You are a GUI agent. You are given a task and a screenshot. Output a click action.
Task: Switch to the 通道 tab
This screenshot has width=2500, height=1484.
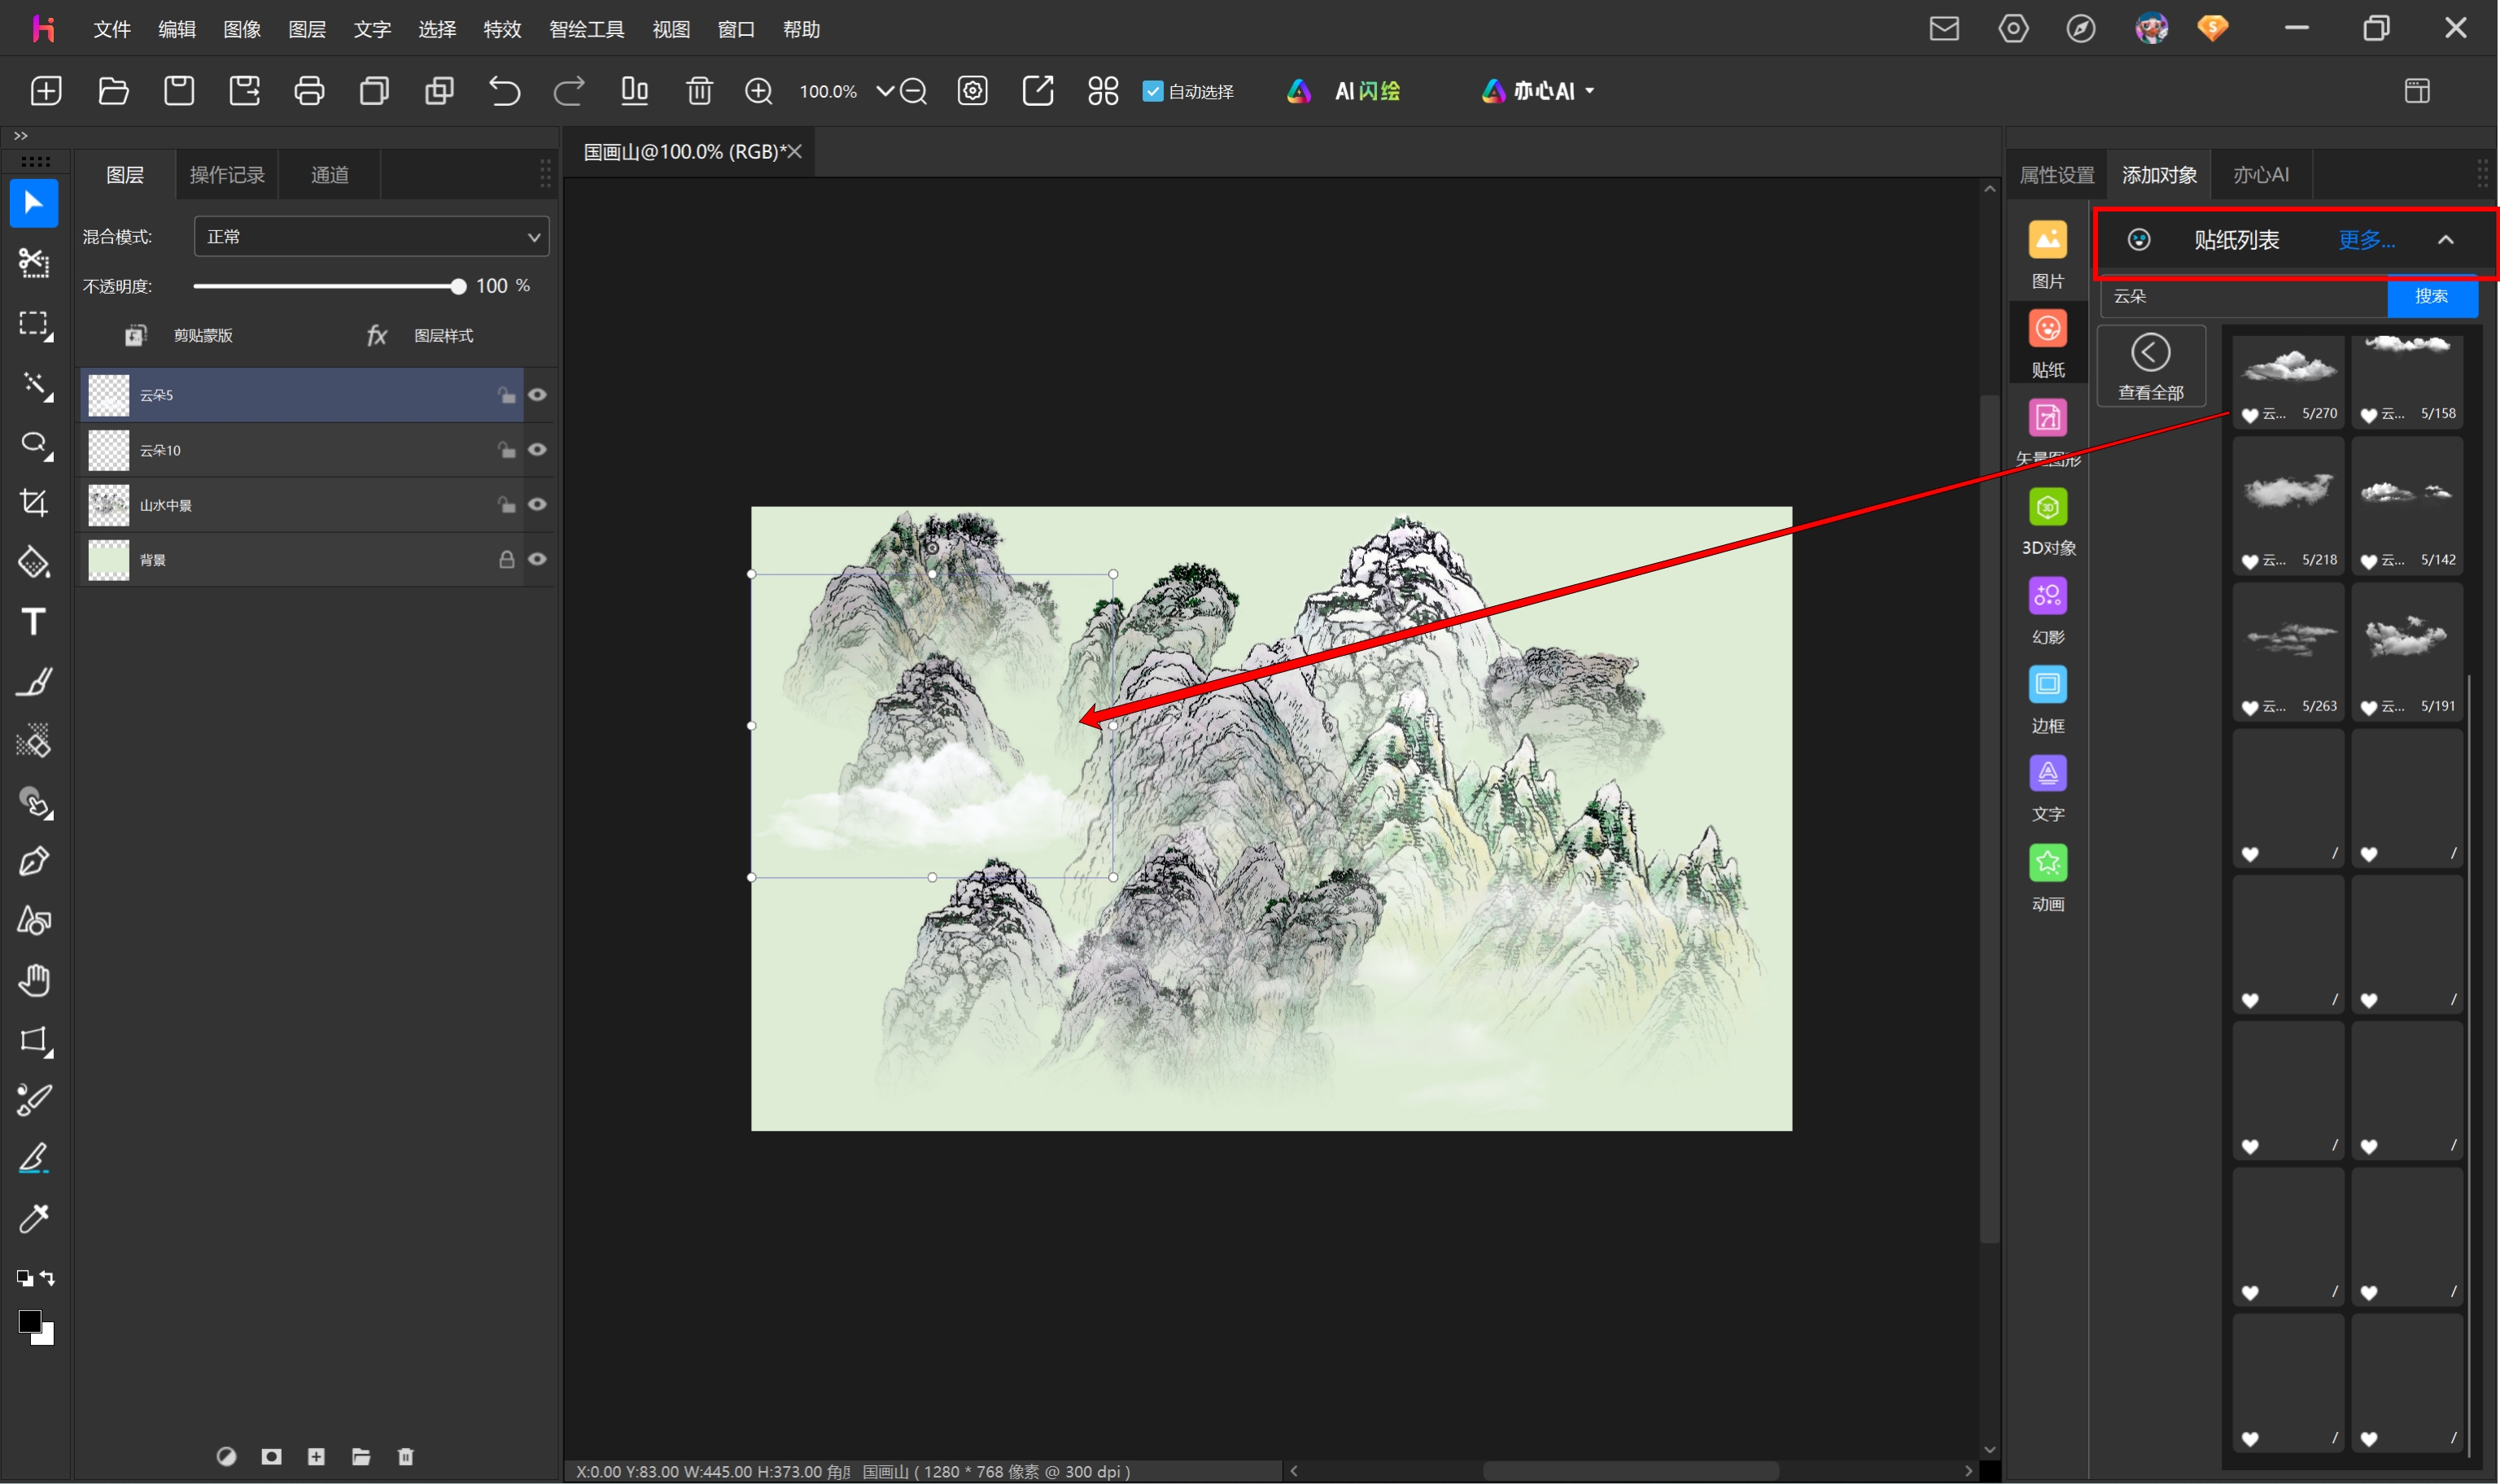coord(330,175)
